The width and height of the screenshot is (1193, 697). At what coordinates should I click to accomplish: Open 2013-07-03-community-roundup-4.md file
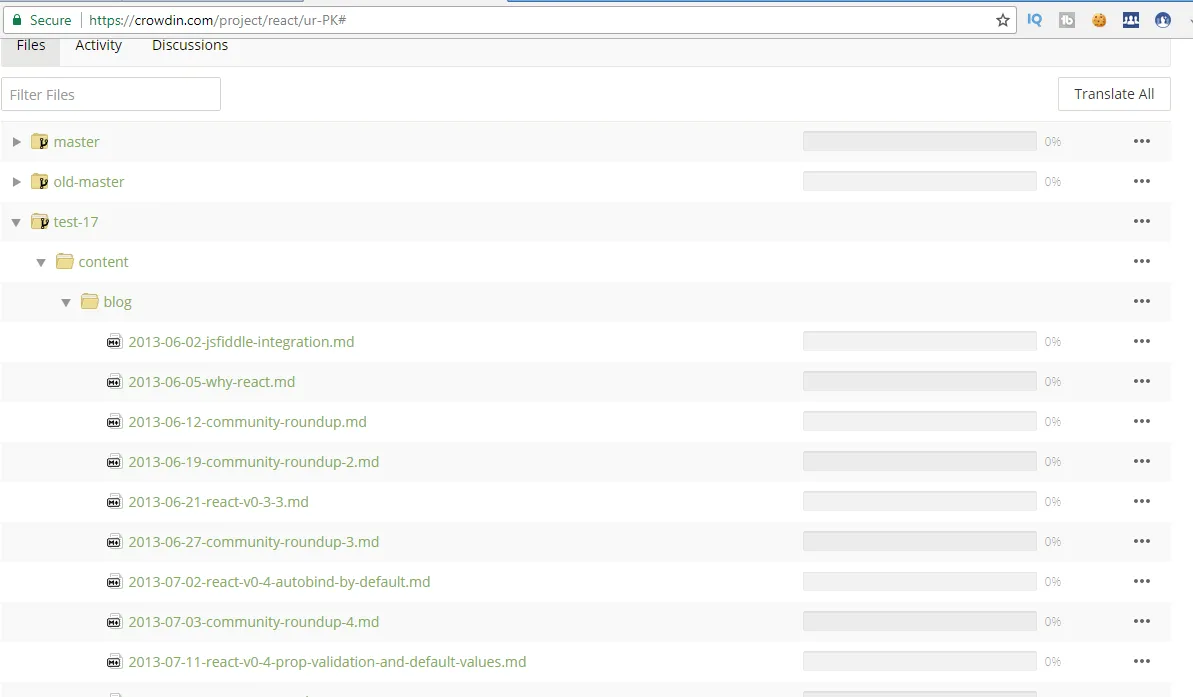[x=253, y=622]
